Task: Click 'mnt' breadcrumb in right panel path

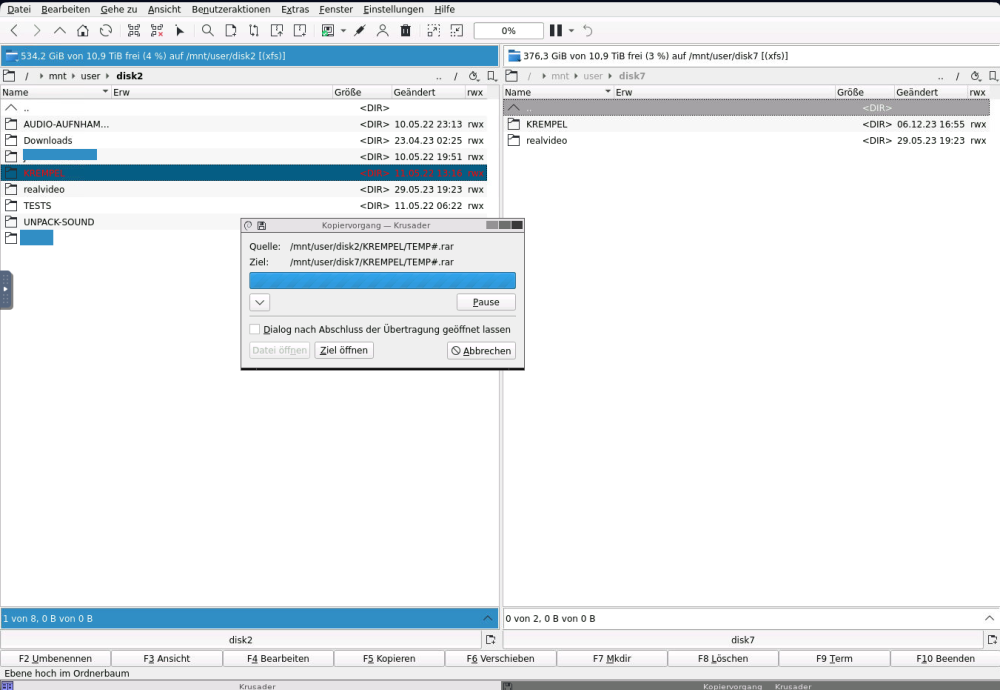Action: (560, 76)
